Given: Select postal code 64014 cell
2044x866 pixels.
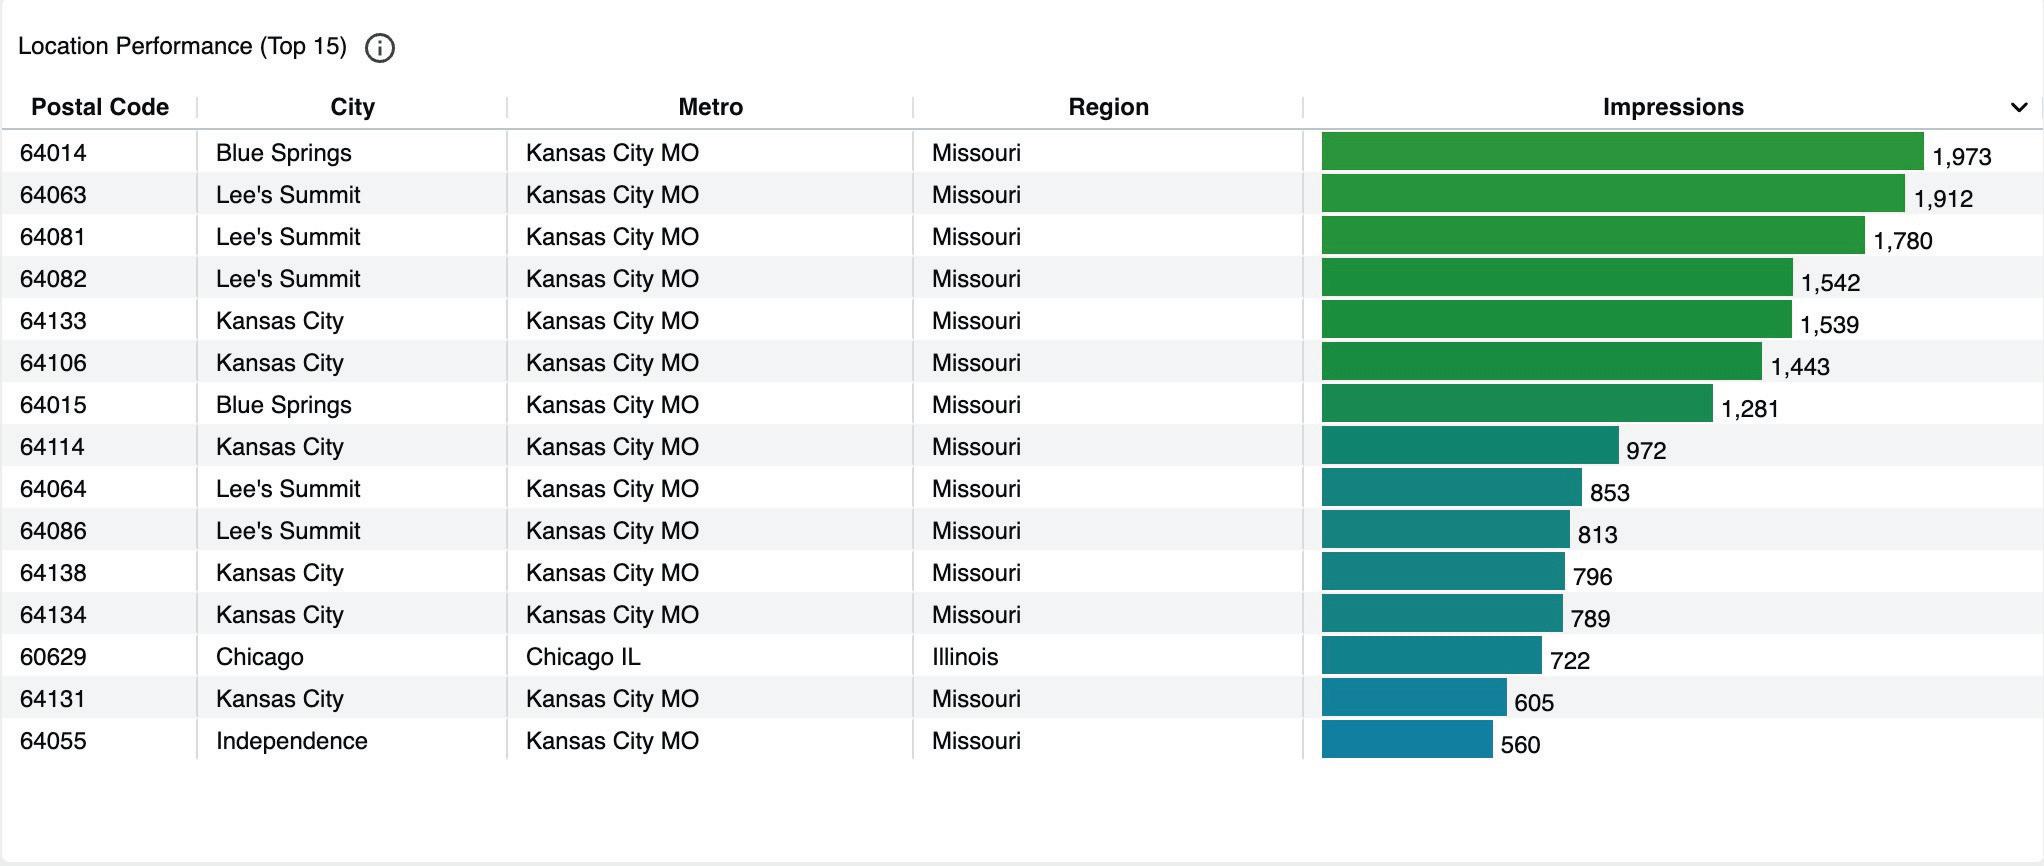Looking at the screenshot, I should [53, 153].
